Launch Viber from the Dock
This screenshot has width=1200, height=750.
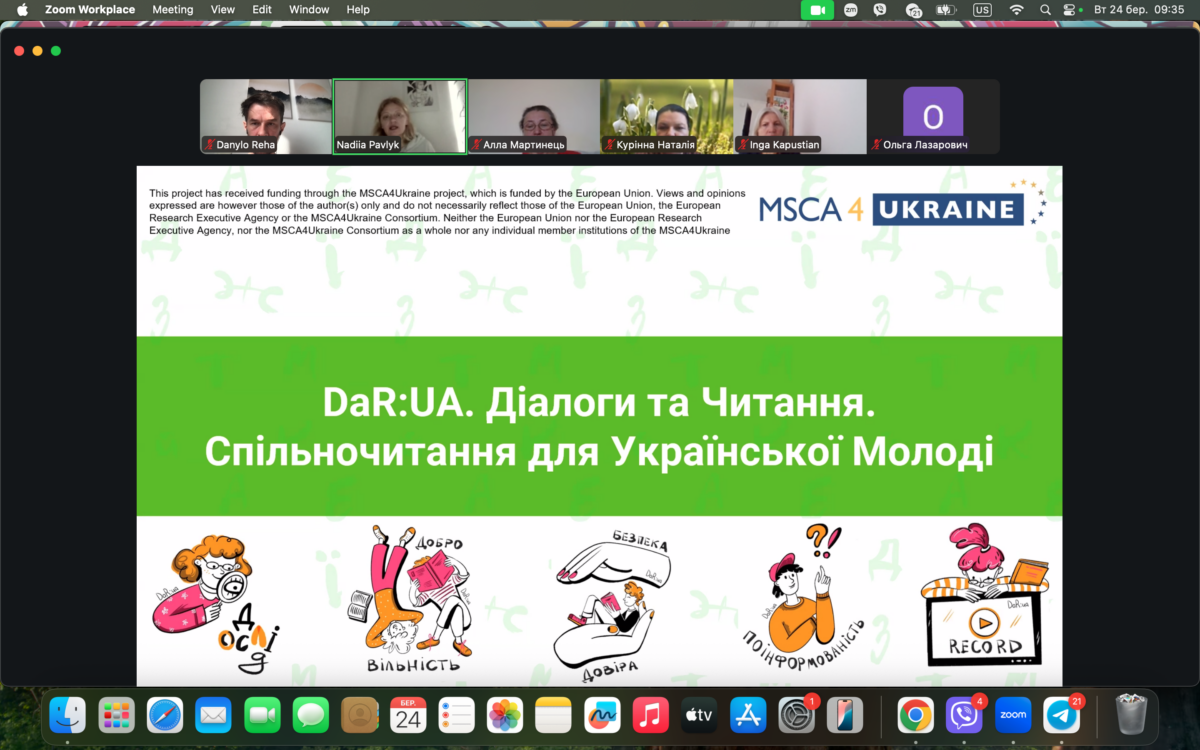coord(964,715)
